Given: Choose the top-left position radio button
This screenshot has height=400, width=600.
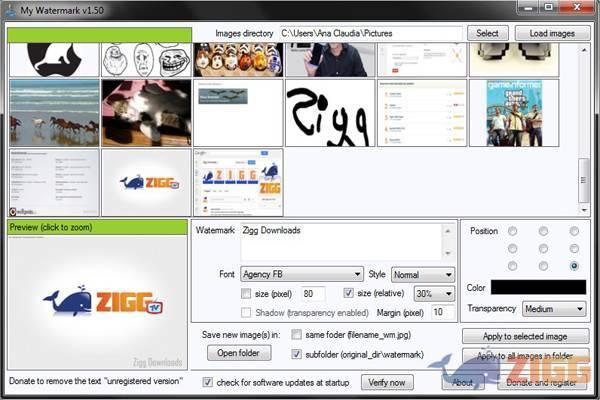Looking at the screenshot, I should pyautogui.click(x=512, y=231).
